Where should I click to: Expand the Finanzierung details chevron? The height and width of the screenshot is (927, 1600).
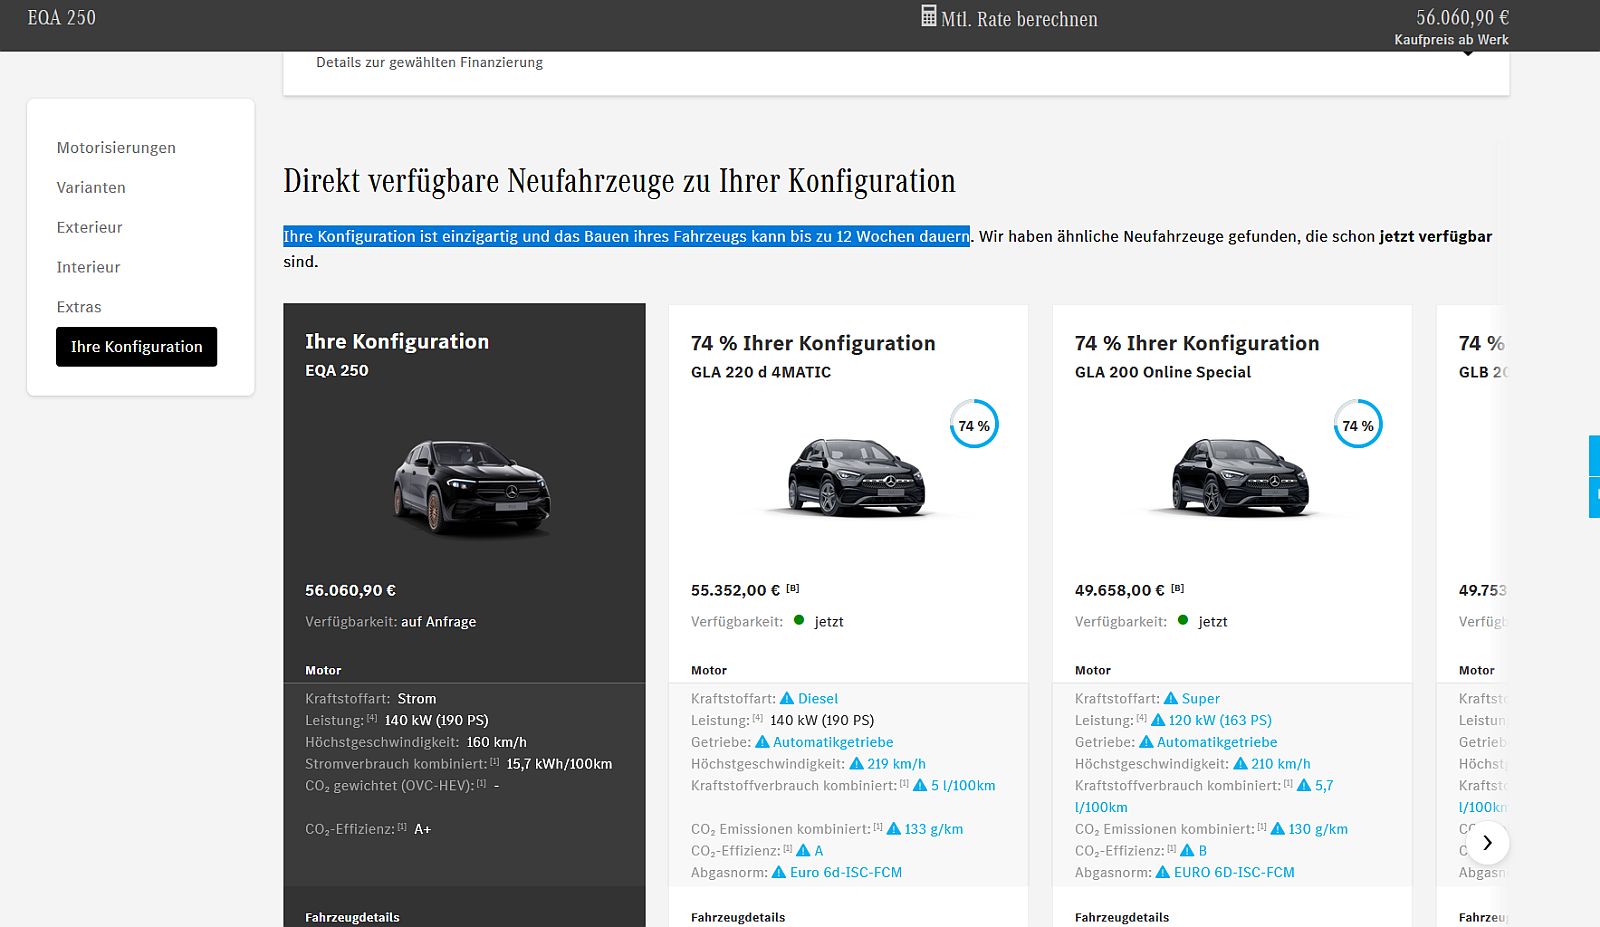click(x=1468, y=54)
